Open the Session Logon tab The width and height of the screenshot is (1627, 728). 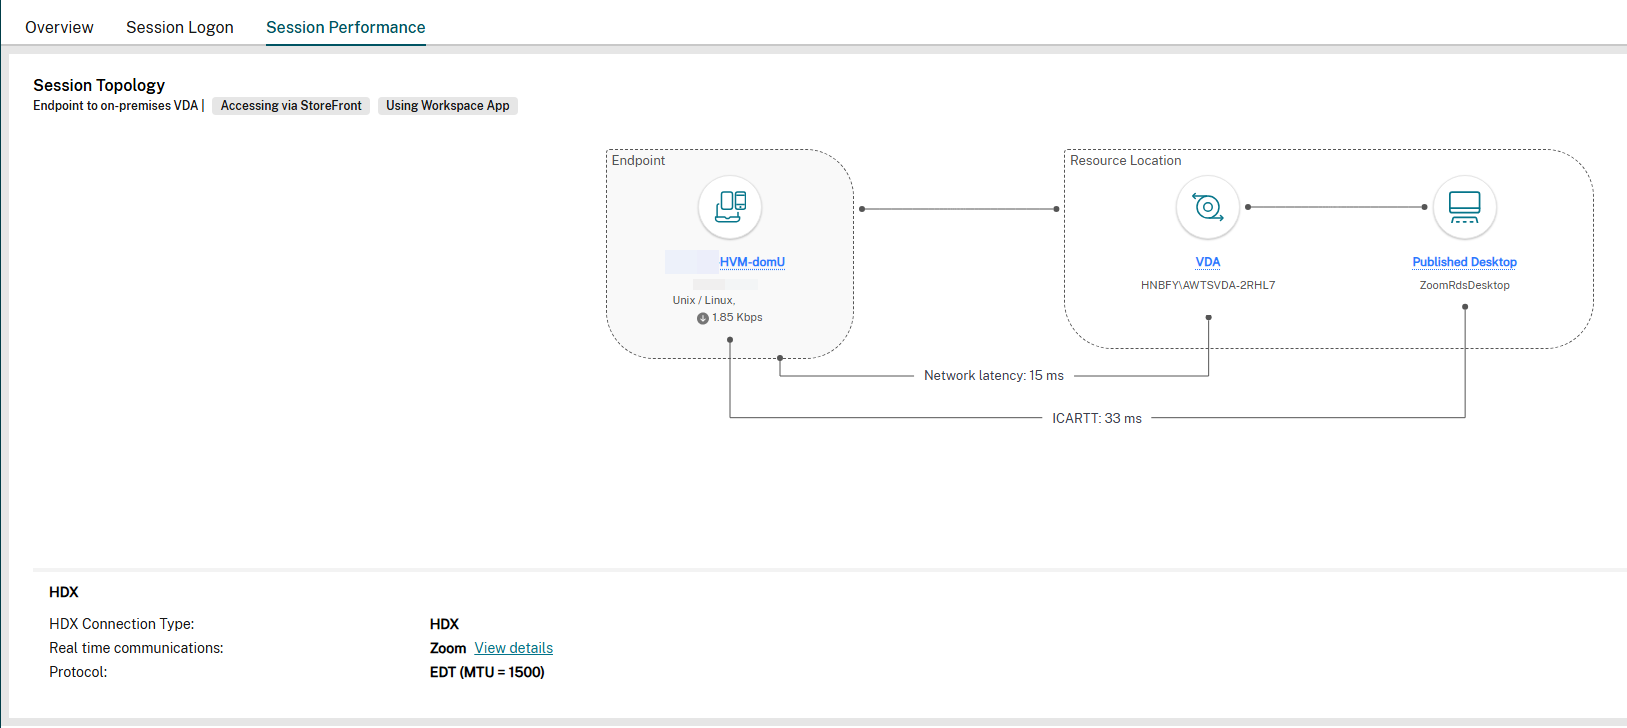[x=180, y=27]
